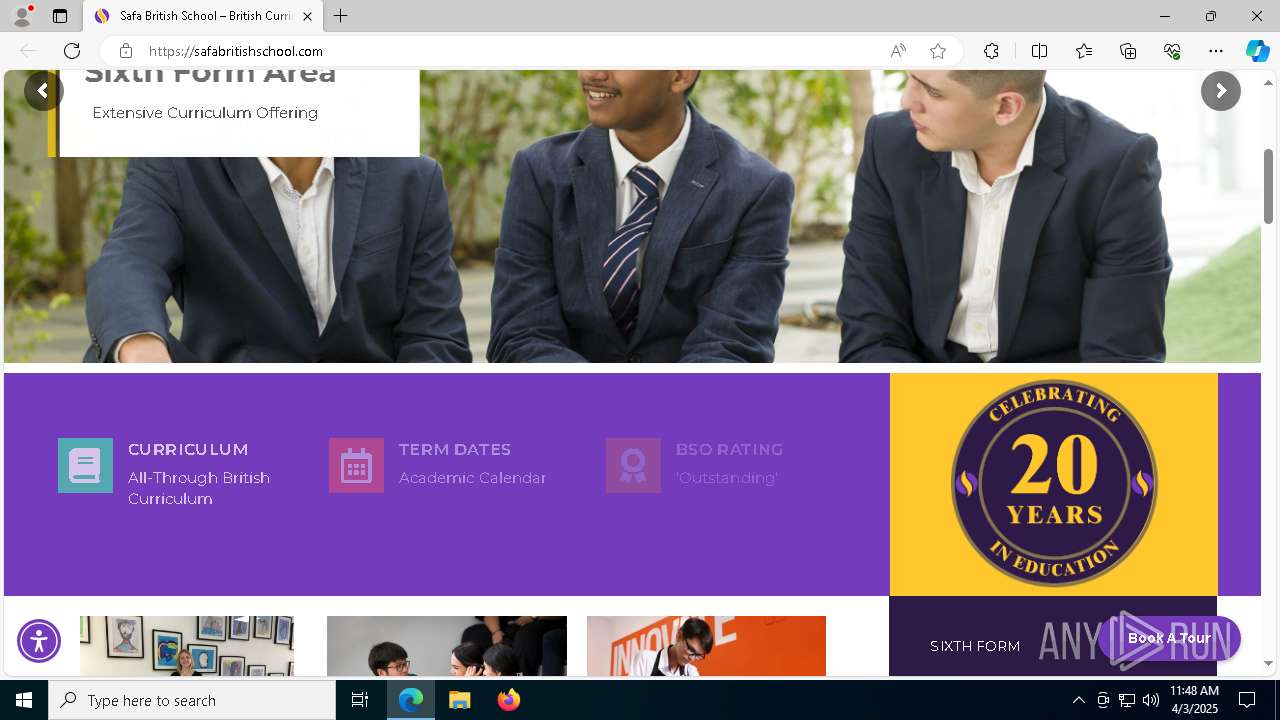Click the Innovate photo thumbnail
The image size is (1280, 720).
coord(706,646)
